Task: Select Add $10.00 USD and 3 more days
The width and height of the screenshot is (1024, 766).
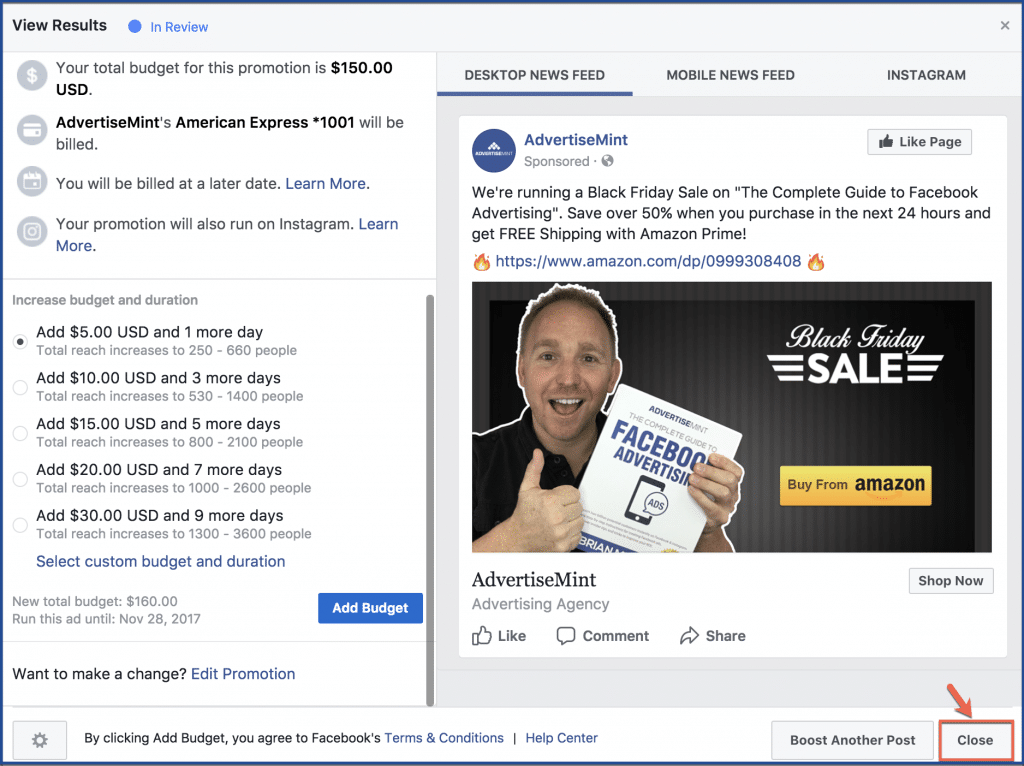Action: [20, 387]
